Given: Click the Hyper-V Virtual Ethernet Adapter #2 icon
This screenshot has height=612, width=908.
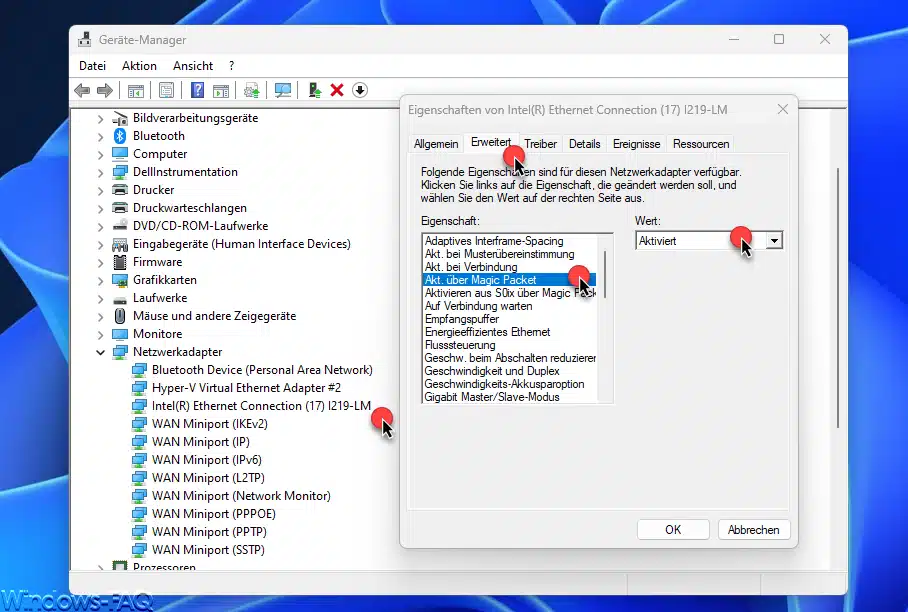Looking at the screenshot, I should coord(139,388).
